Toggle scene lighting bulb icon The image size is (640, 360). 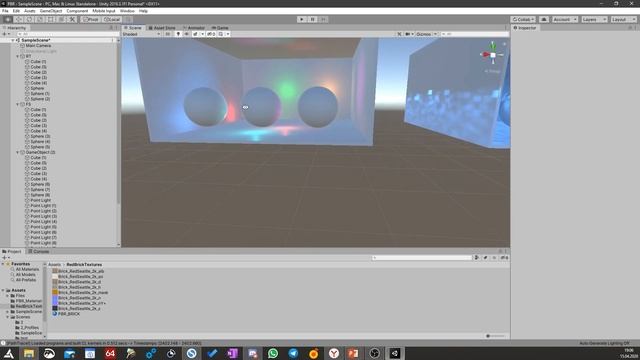178,34
